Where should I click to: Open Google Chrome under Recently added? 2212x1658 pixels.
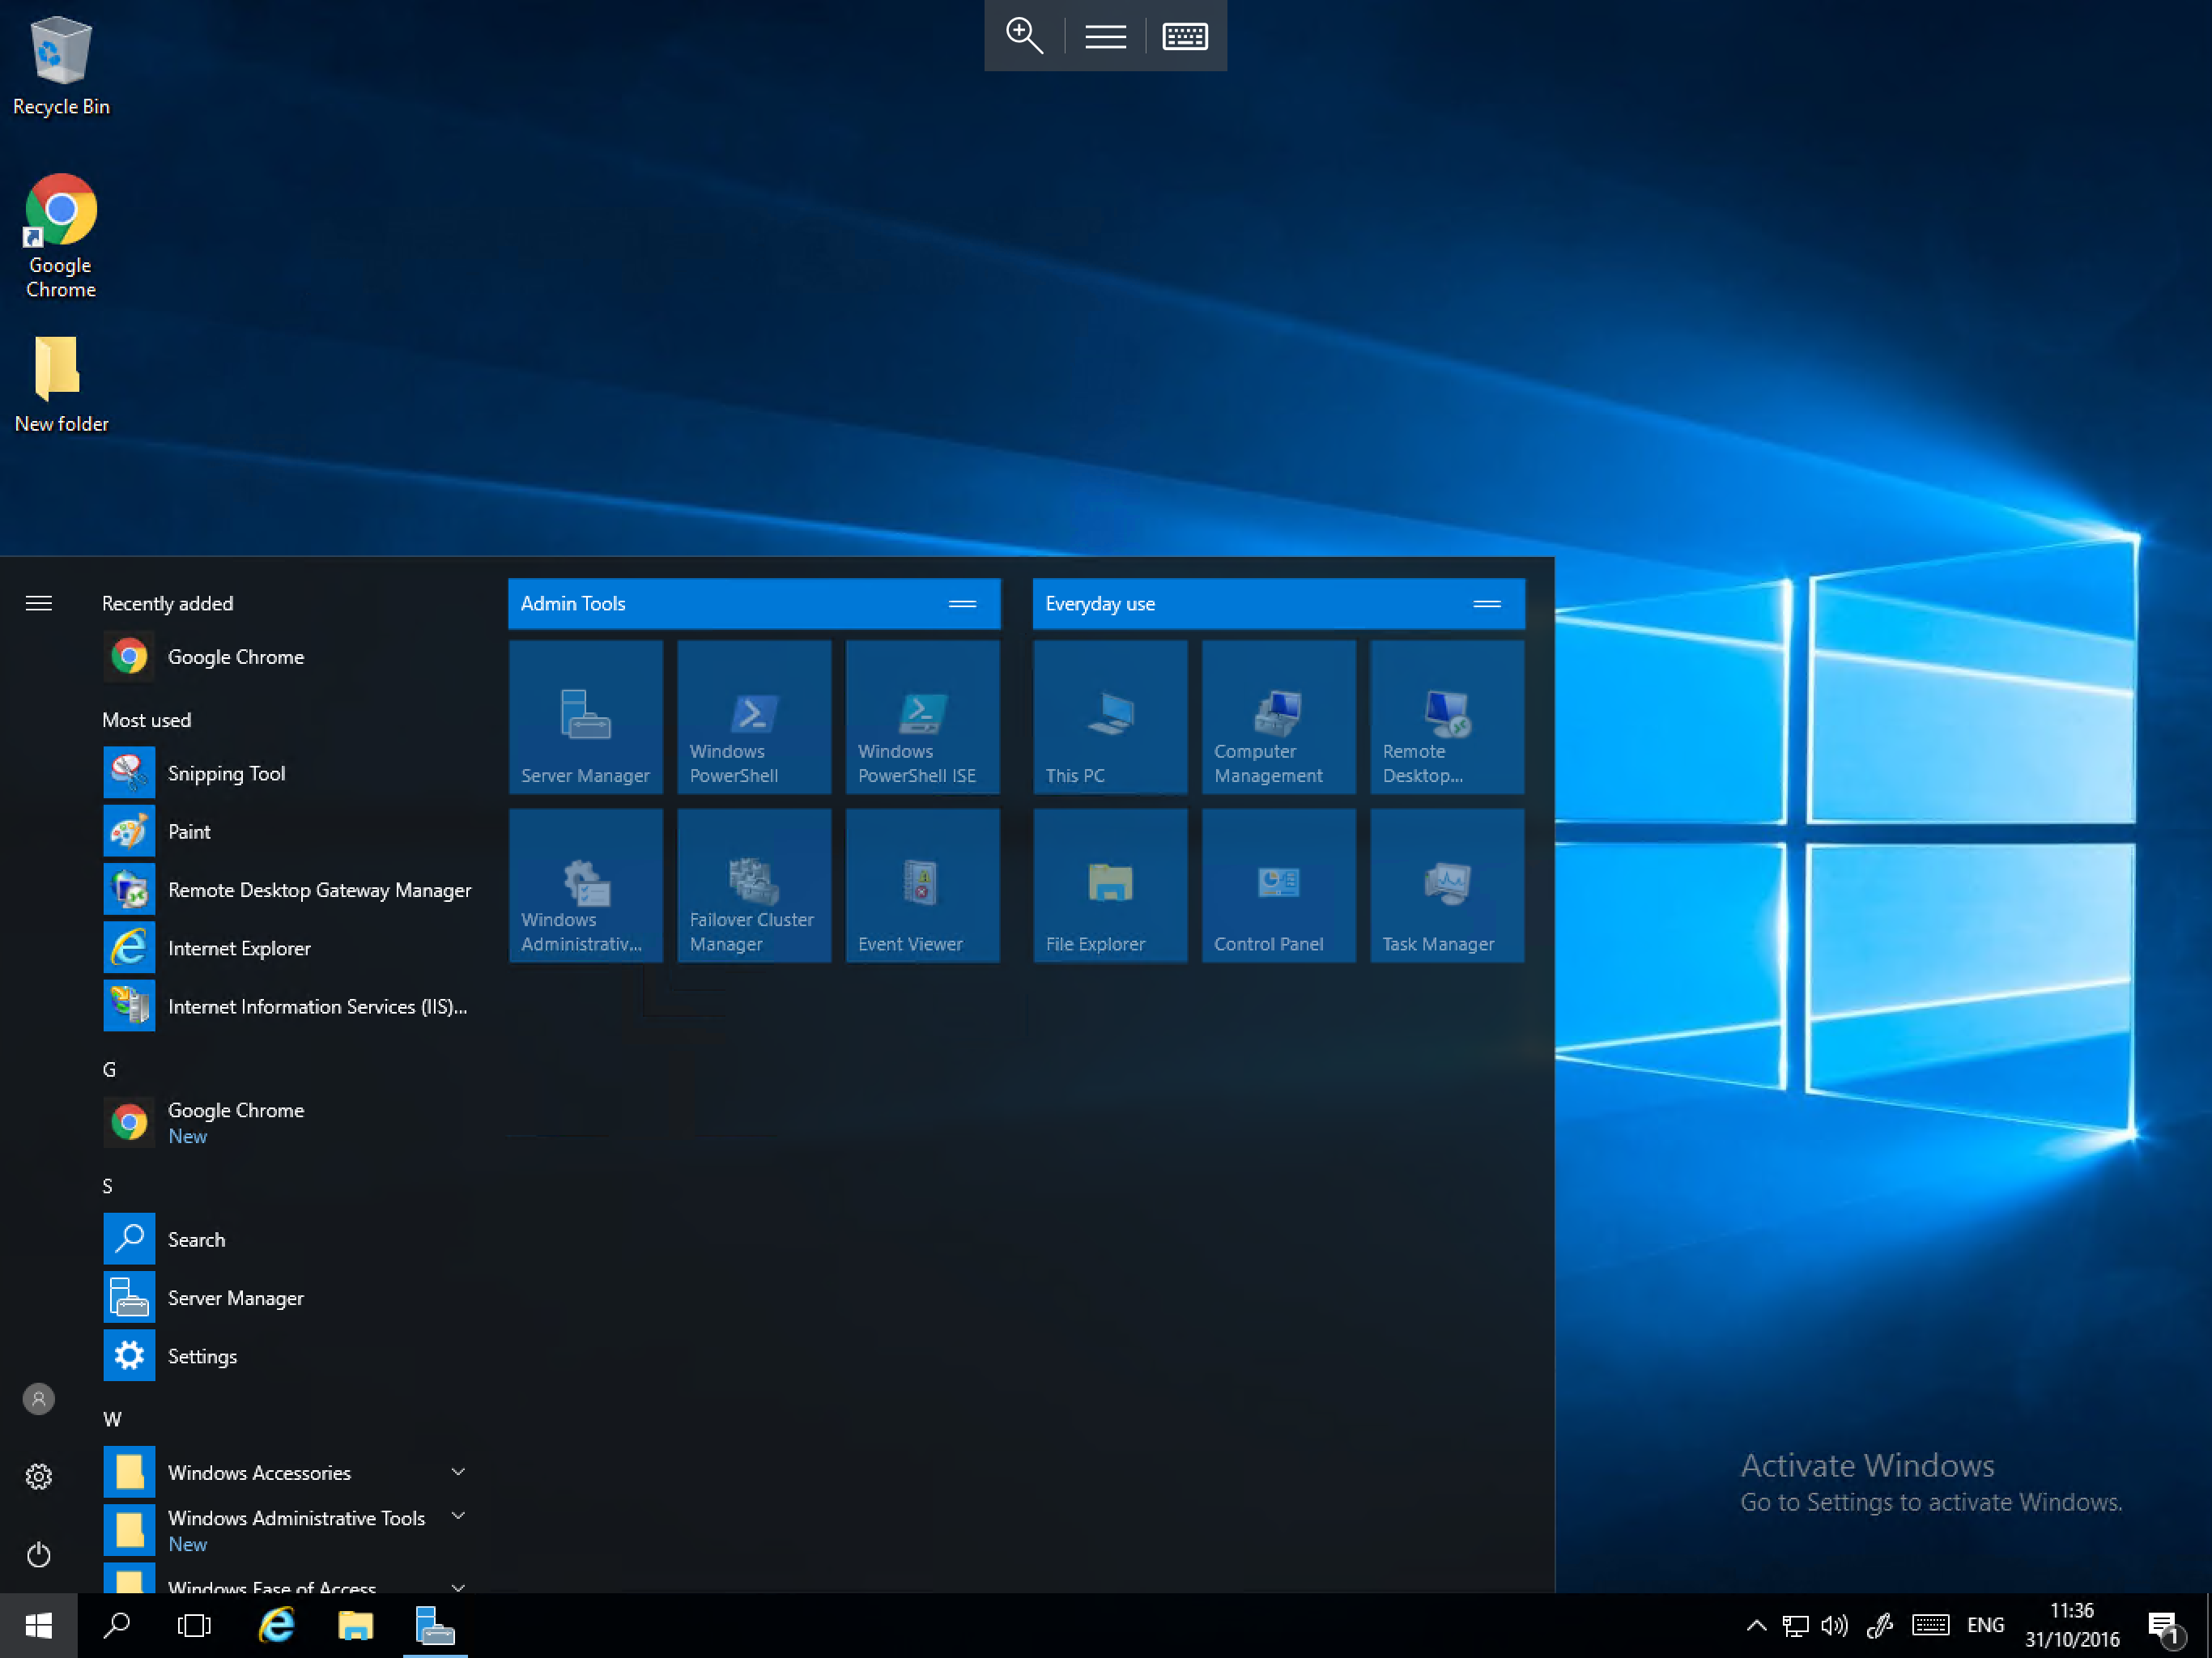pos(288,657)
